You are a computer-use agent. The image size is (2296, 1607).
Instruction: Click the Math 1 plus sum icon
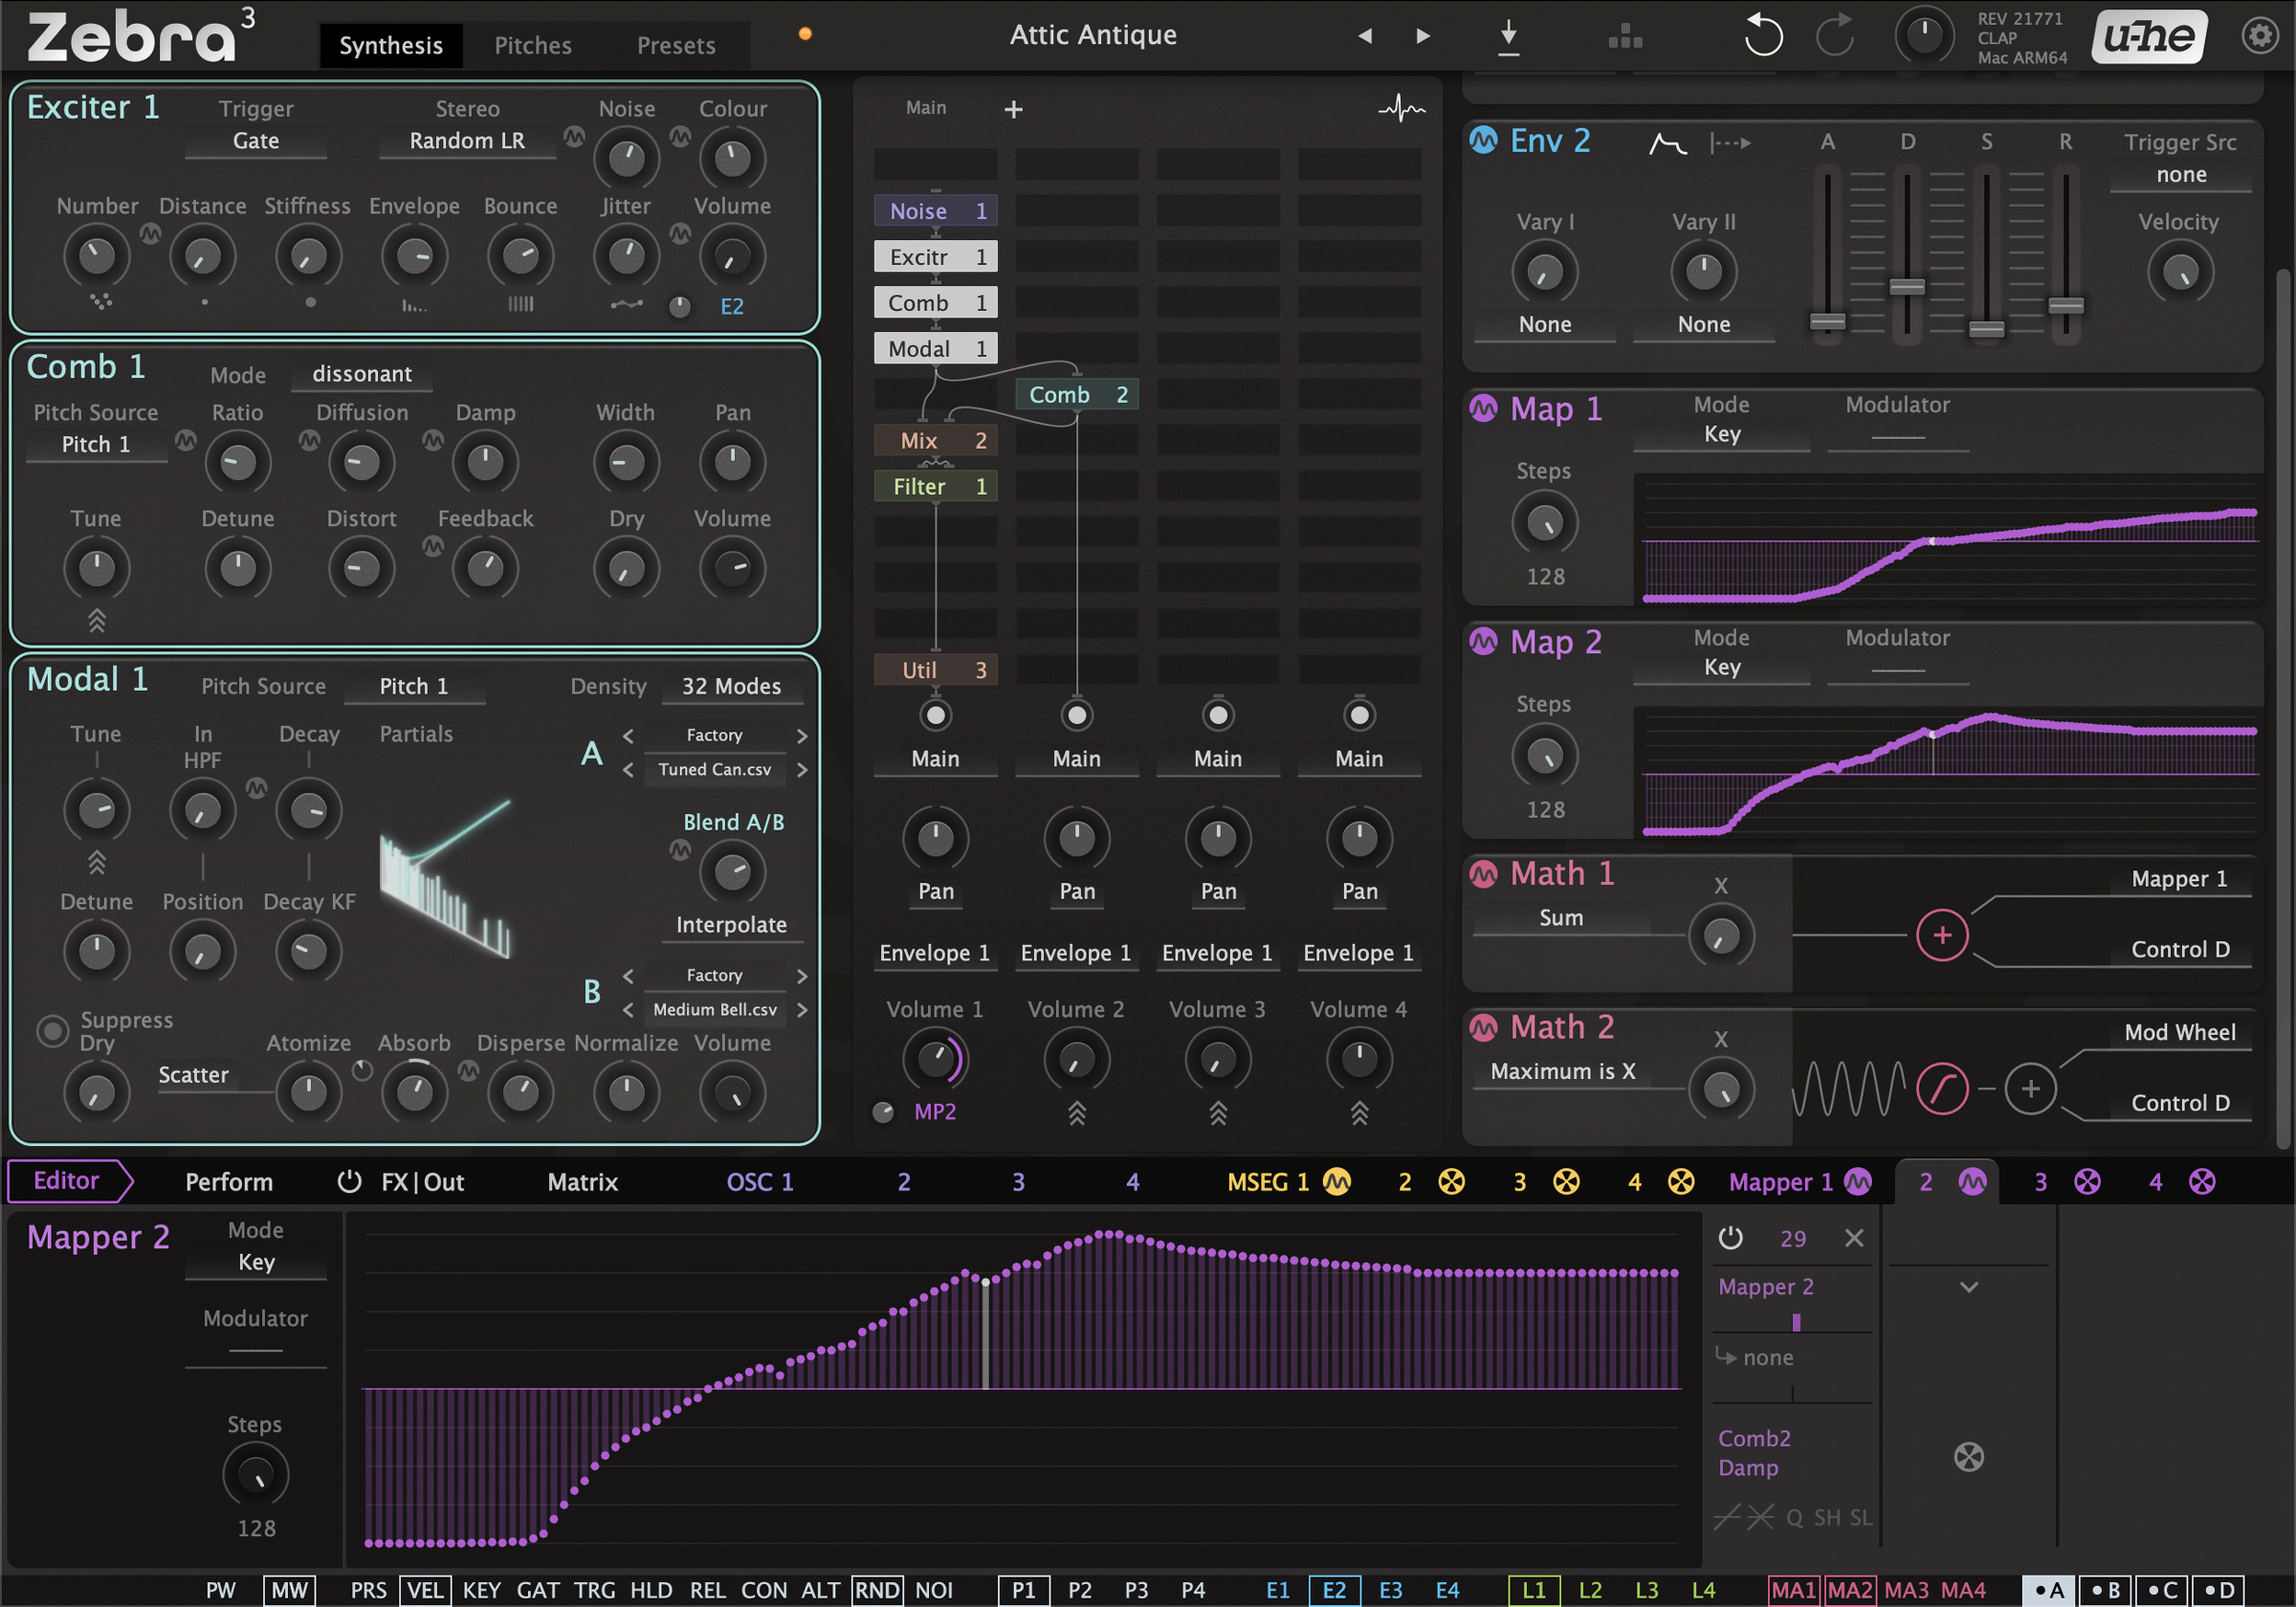[1941, 935]
